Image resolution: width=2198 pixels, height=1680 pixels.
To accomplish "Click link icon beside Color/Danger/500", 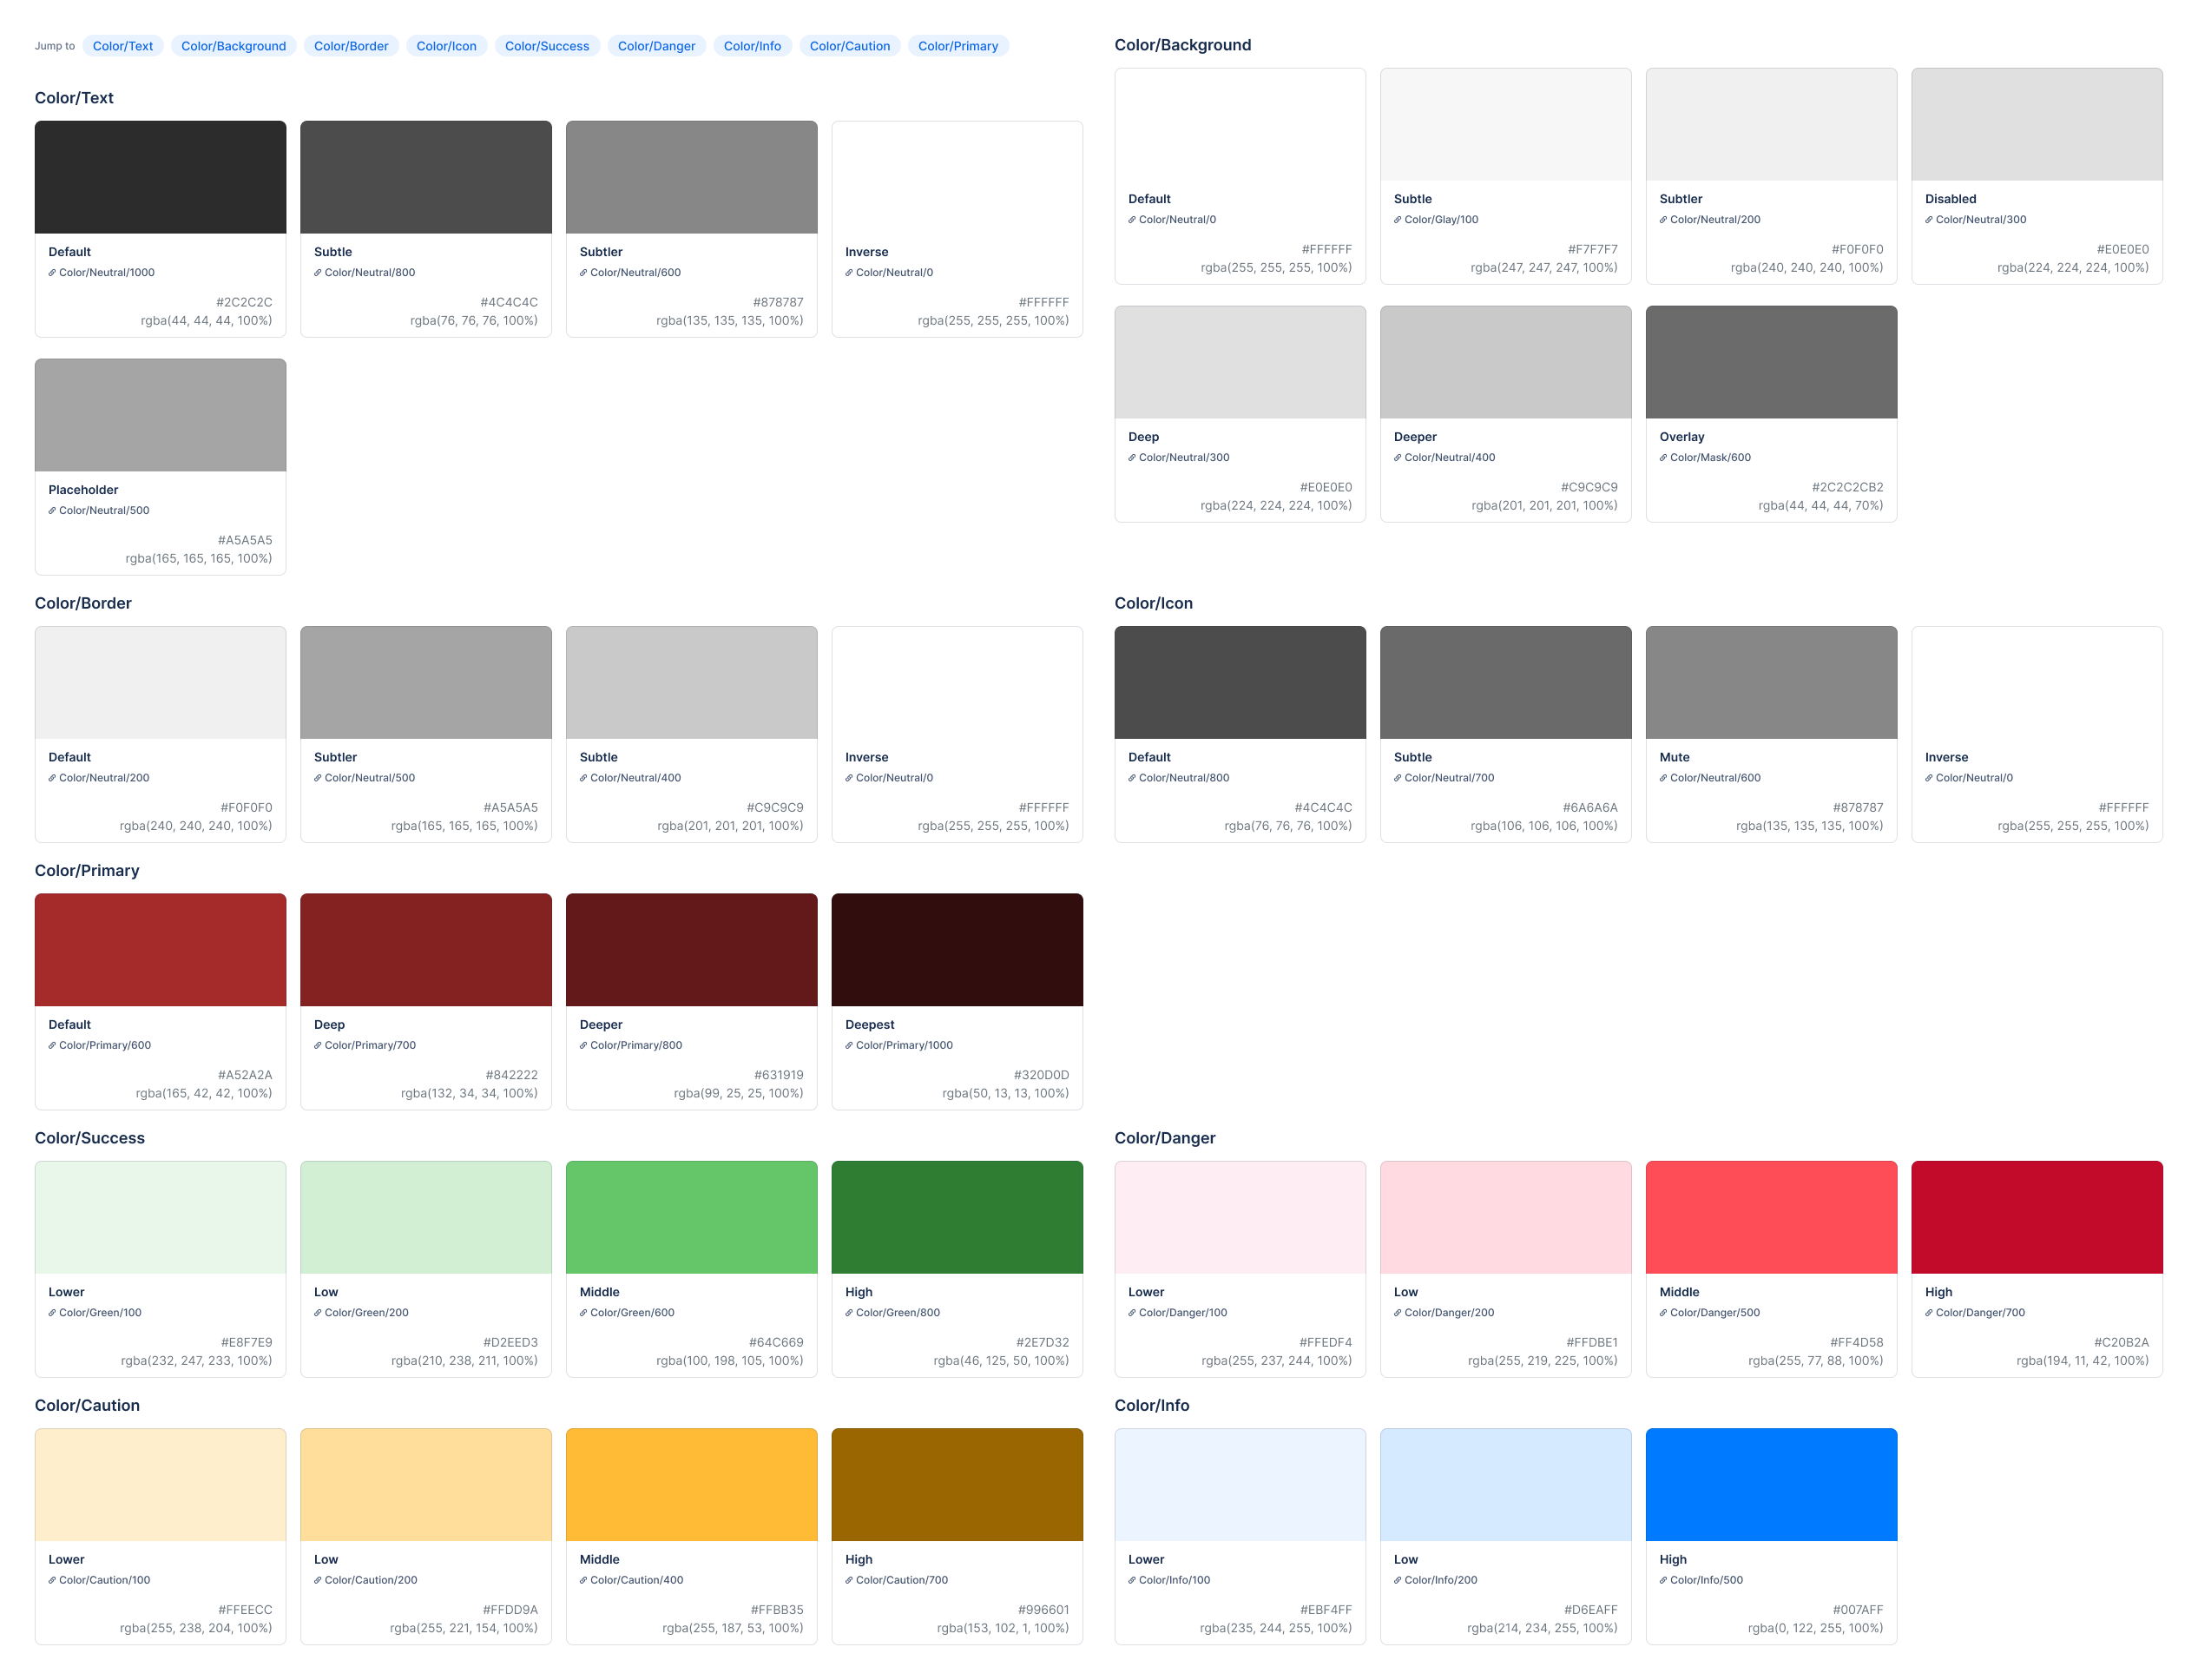I will click(x=1663, y=1313).
